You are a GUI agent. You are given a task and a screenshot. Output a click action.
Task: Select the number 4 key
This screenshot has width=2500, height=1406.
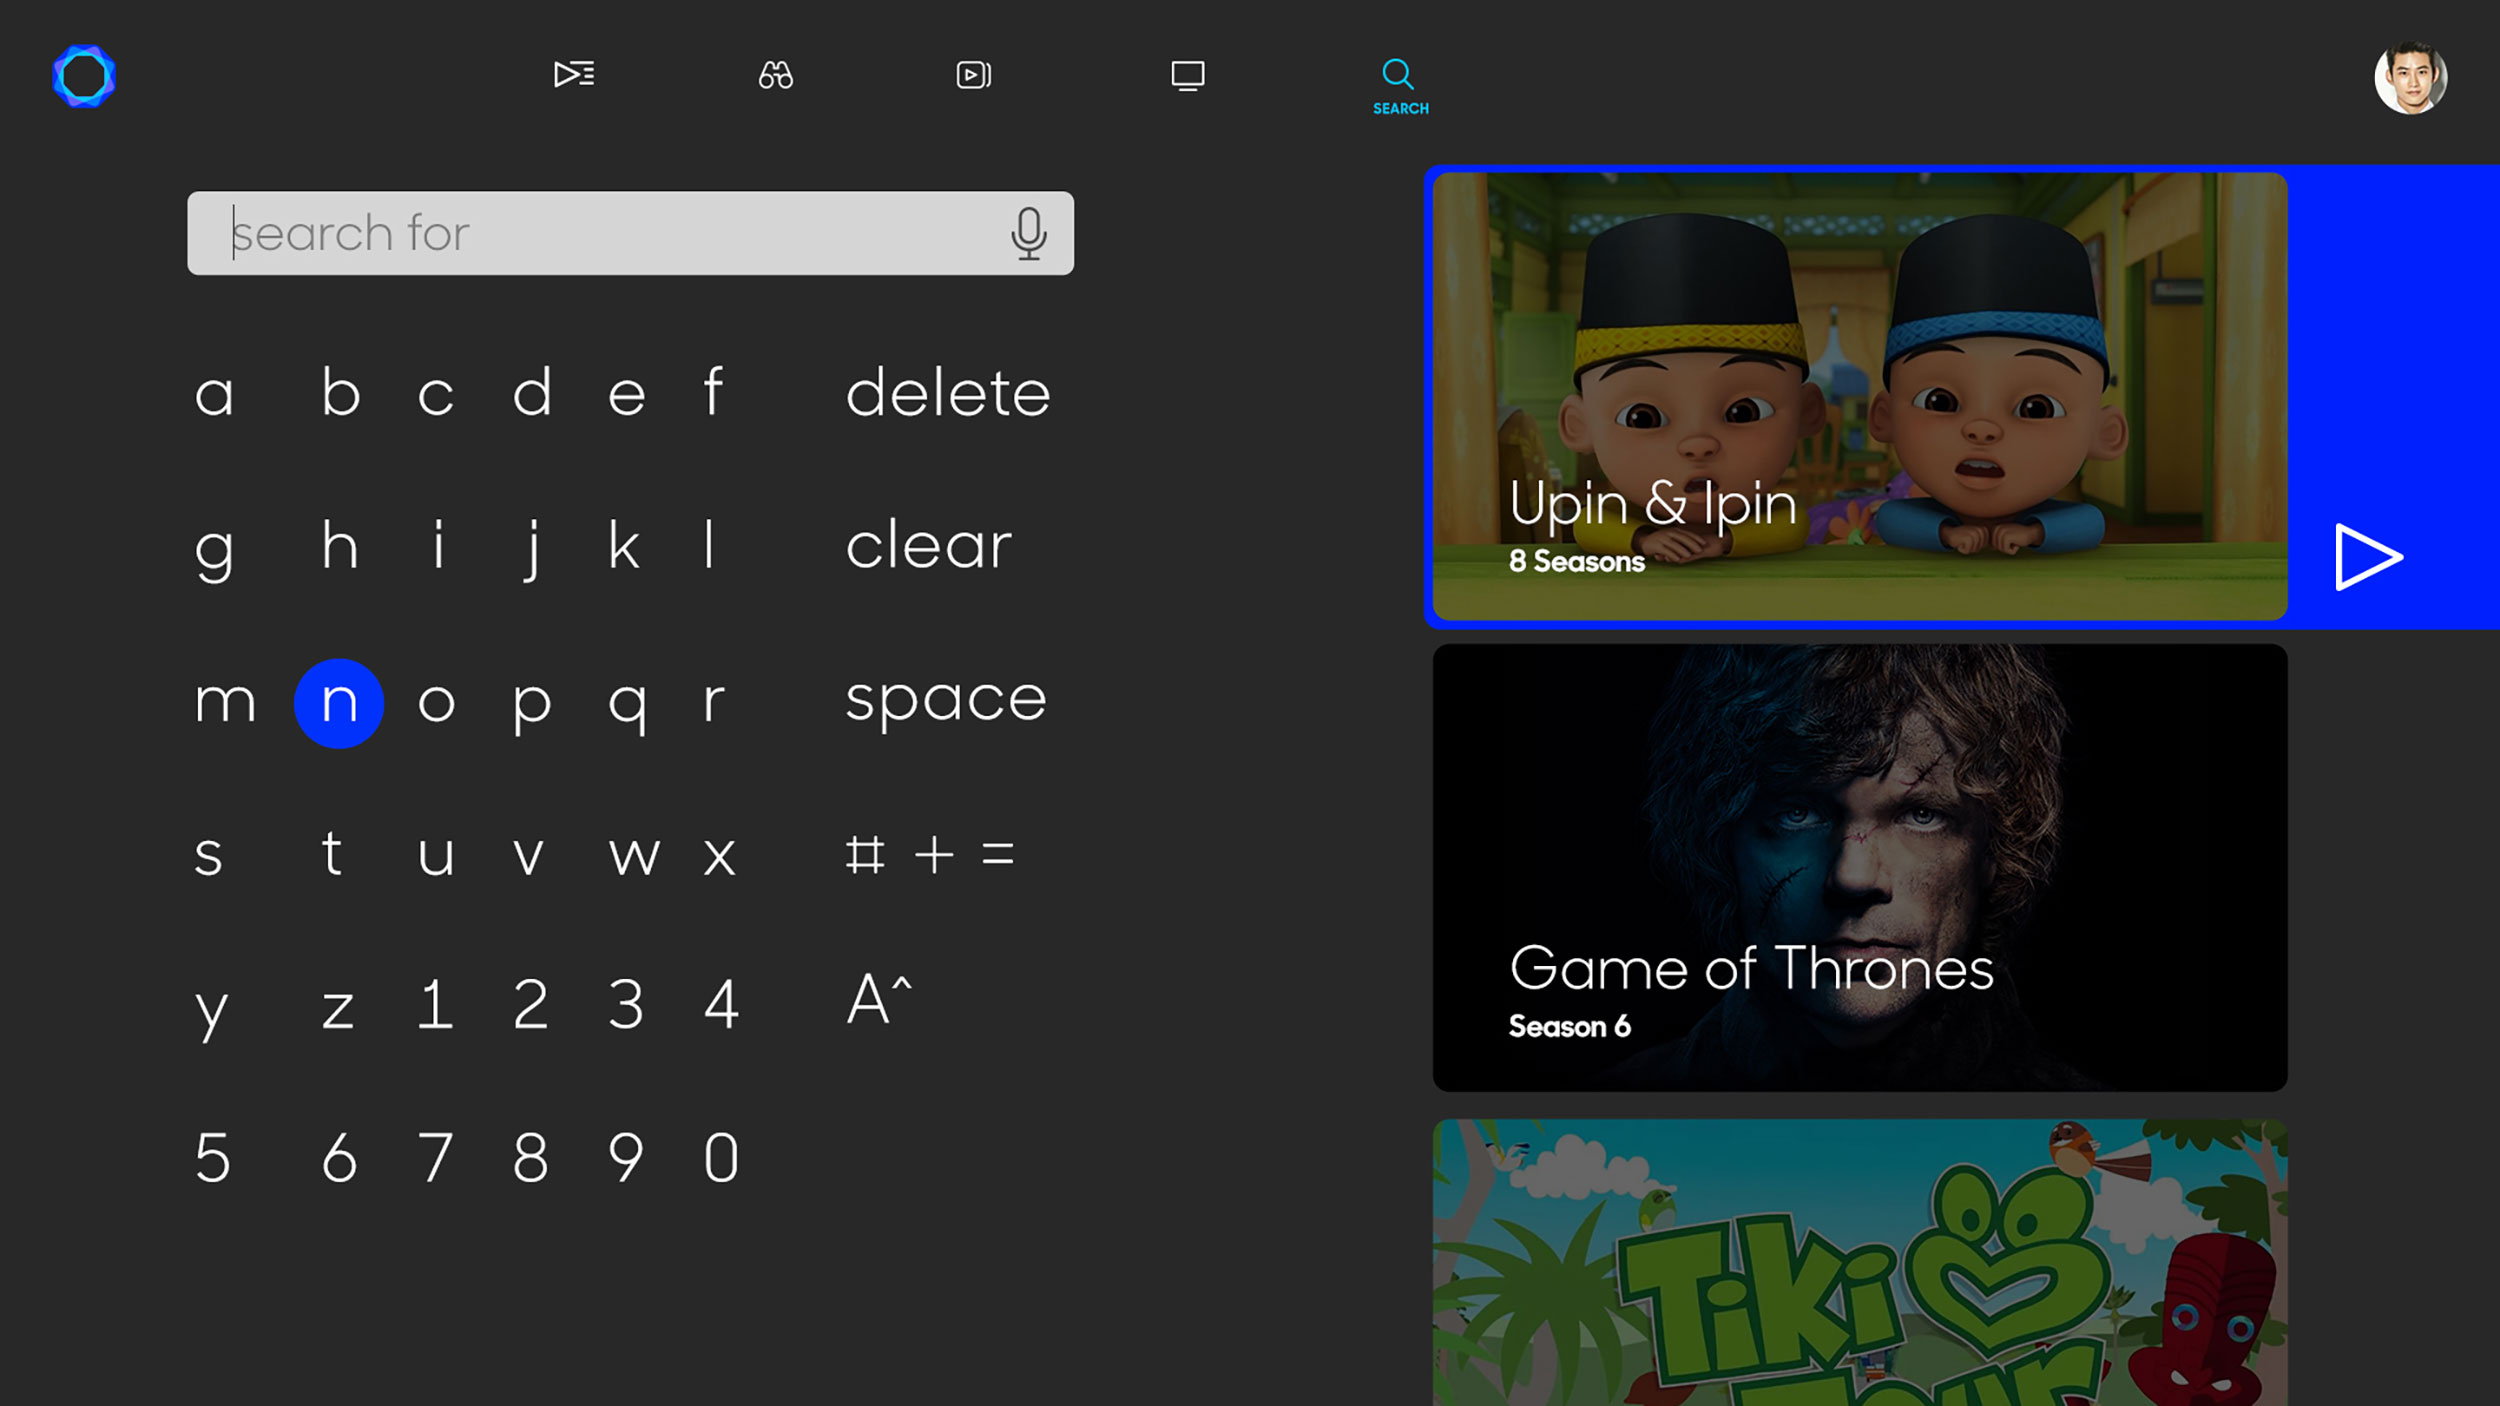721,1004
